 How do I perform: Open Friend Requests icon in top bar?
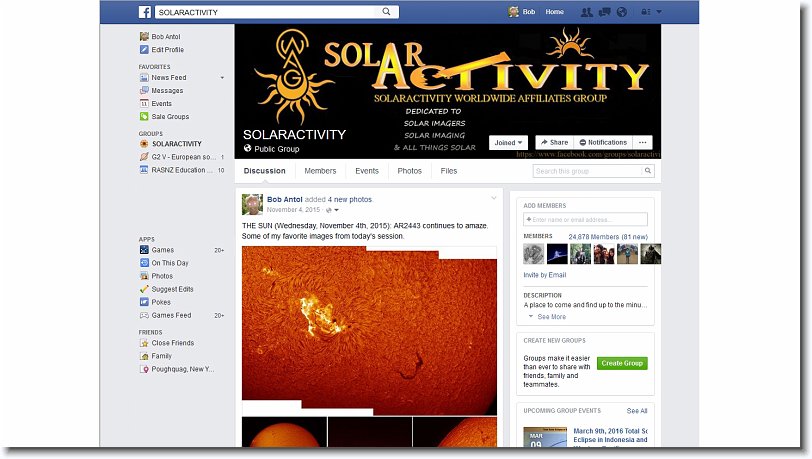click(586, 12)
